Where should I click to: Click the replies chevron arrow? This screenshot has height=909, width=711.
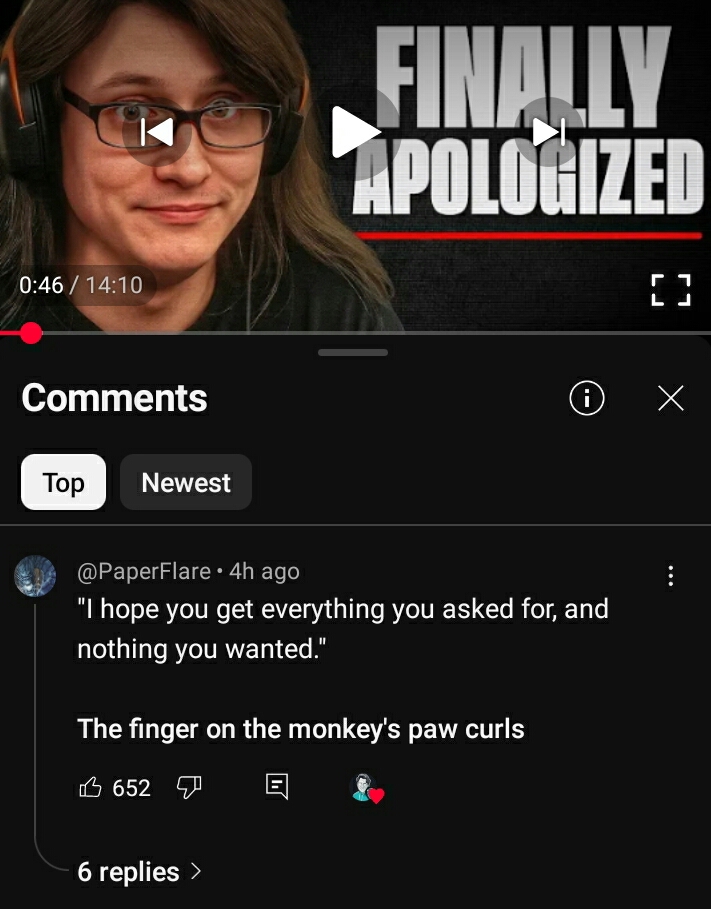click(x=196, y=871)
